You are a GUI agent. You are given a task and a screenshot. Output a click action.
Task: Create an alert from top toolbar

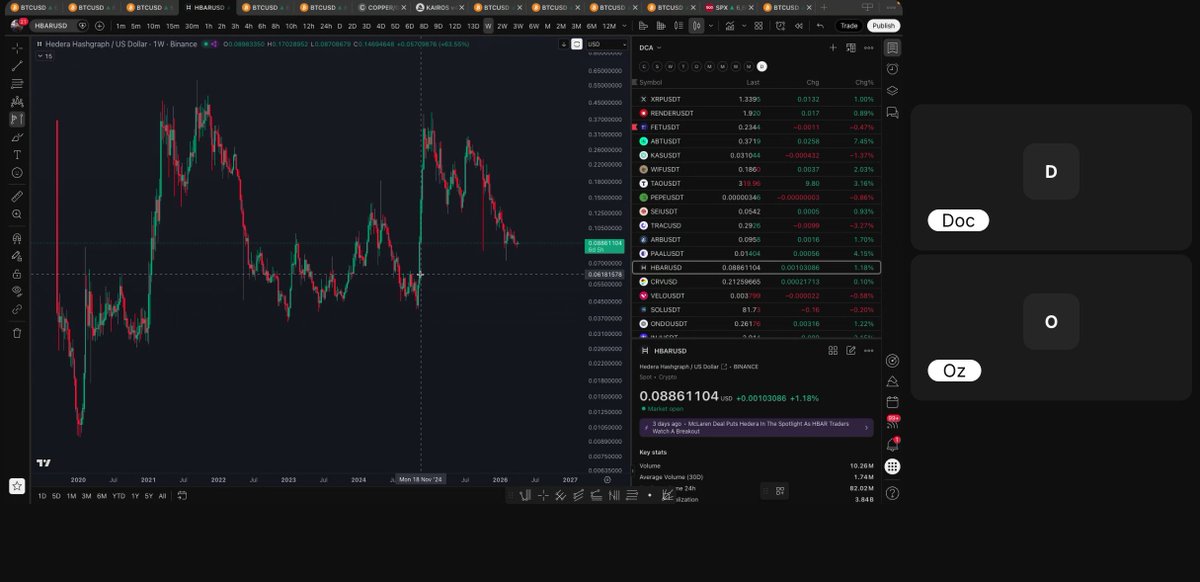point(780,26)
